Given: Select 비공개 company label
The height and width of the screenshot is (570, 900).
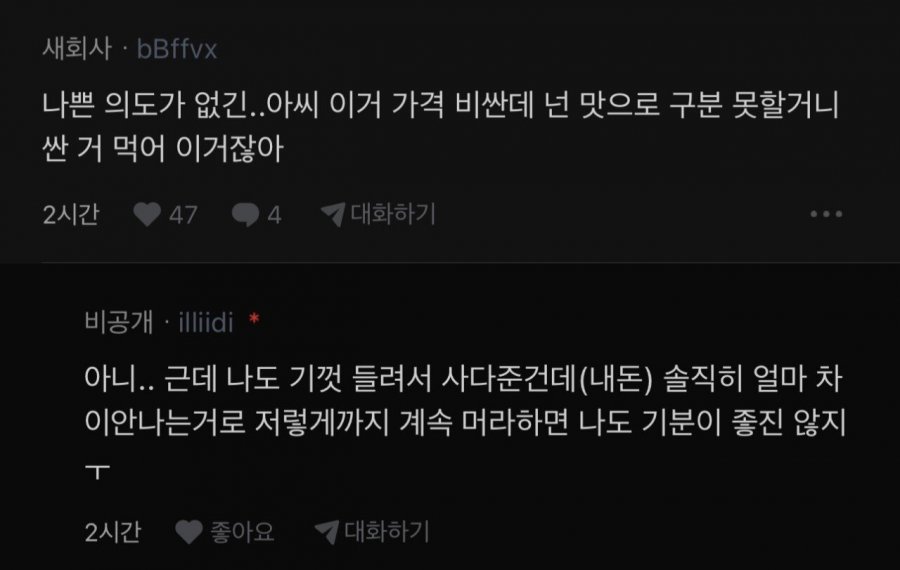Looking at the screenshot, I should click(119, 321).
